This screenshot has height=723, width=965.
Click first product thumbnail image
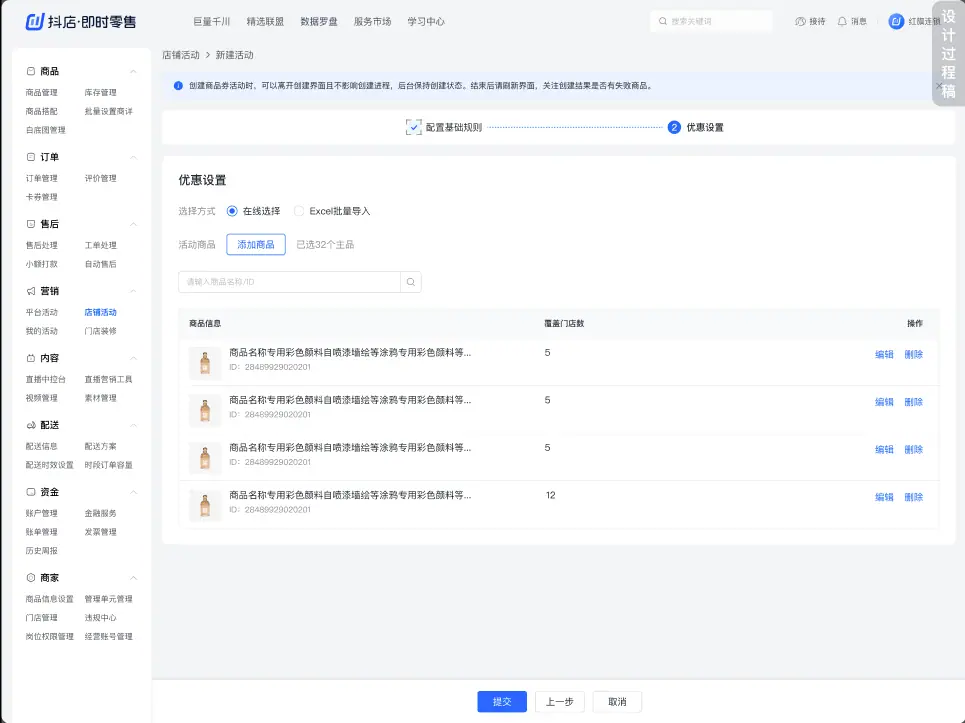(205, 362)
